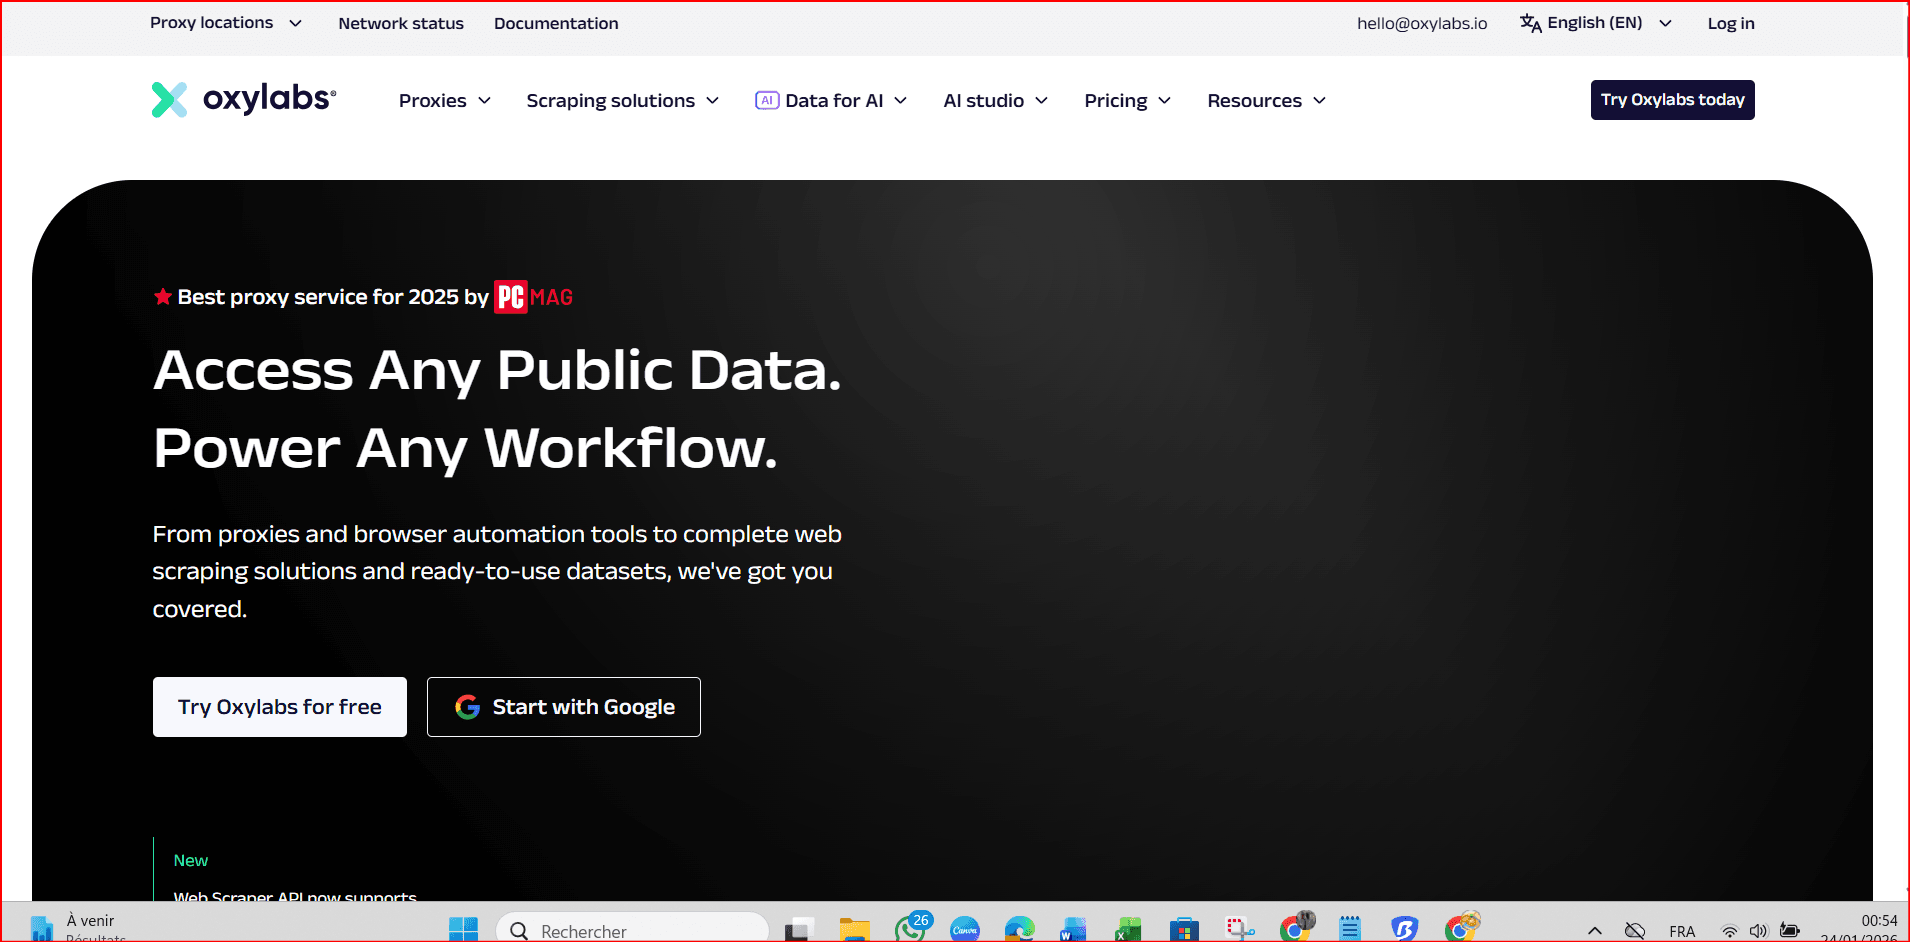Open the Scraping solutions menu
This screenshot has height=942, width=1910.
point(622,101)
